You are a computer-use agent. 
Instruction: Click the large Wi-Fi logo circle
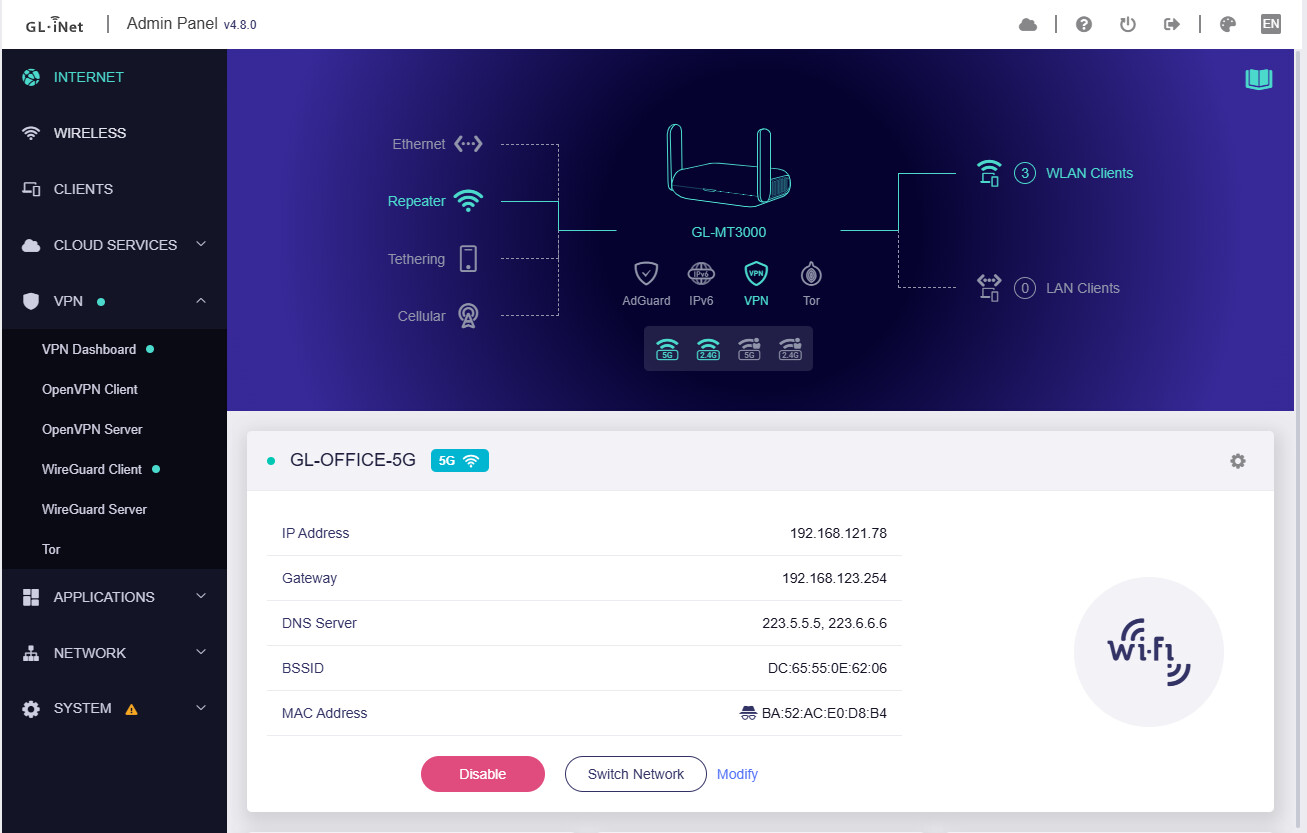[x=1149, y=652]
